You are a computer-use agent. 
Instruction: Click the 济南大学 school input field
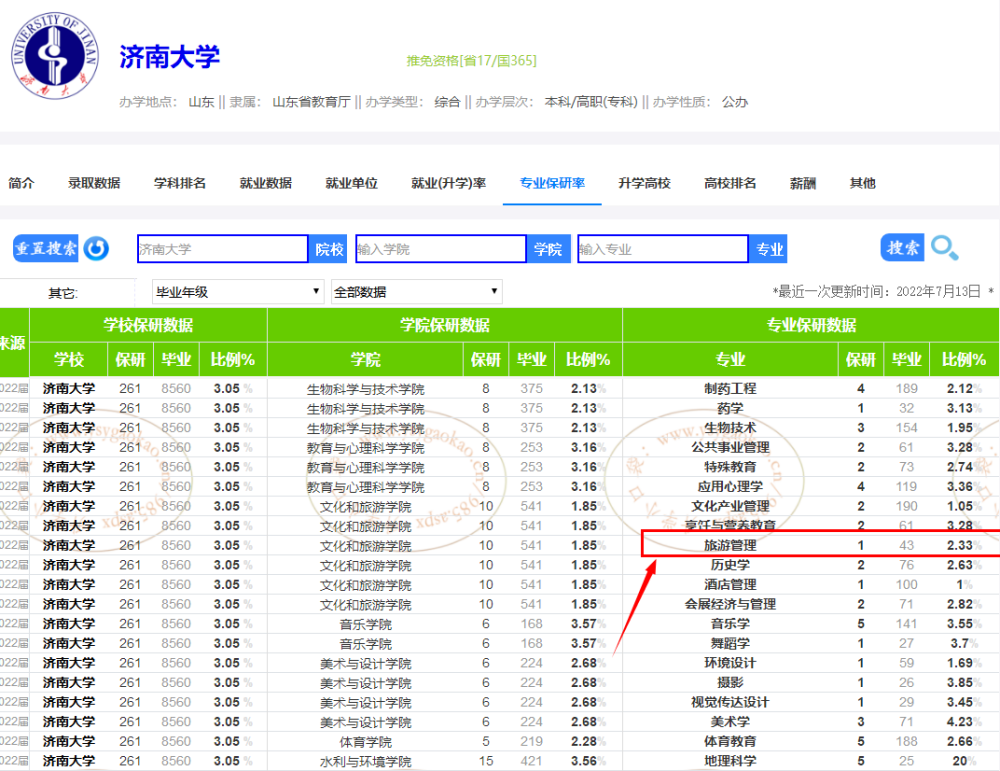click(x=223, y=249)
